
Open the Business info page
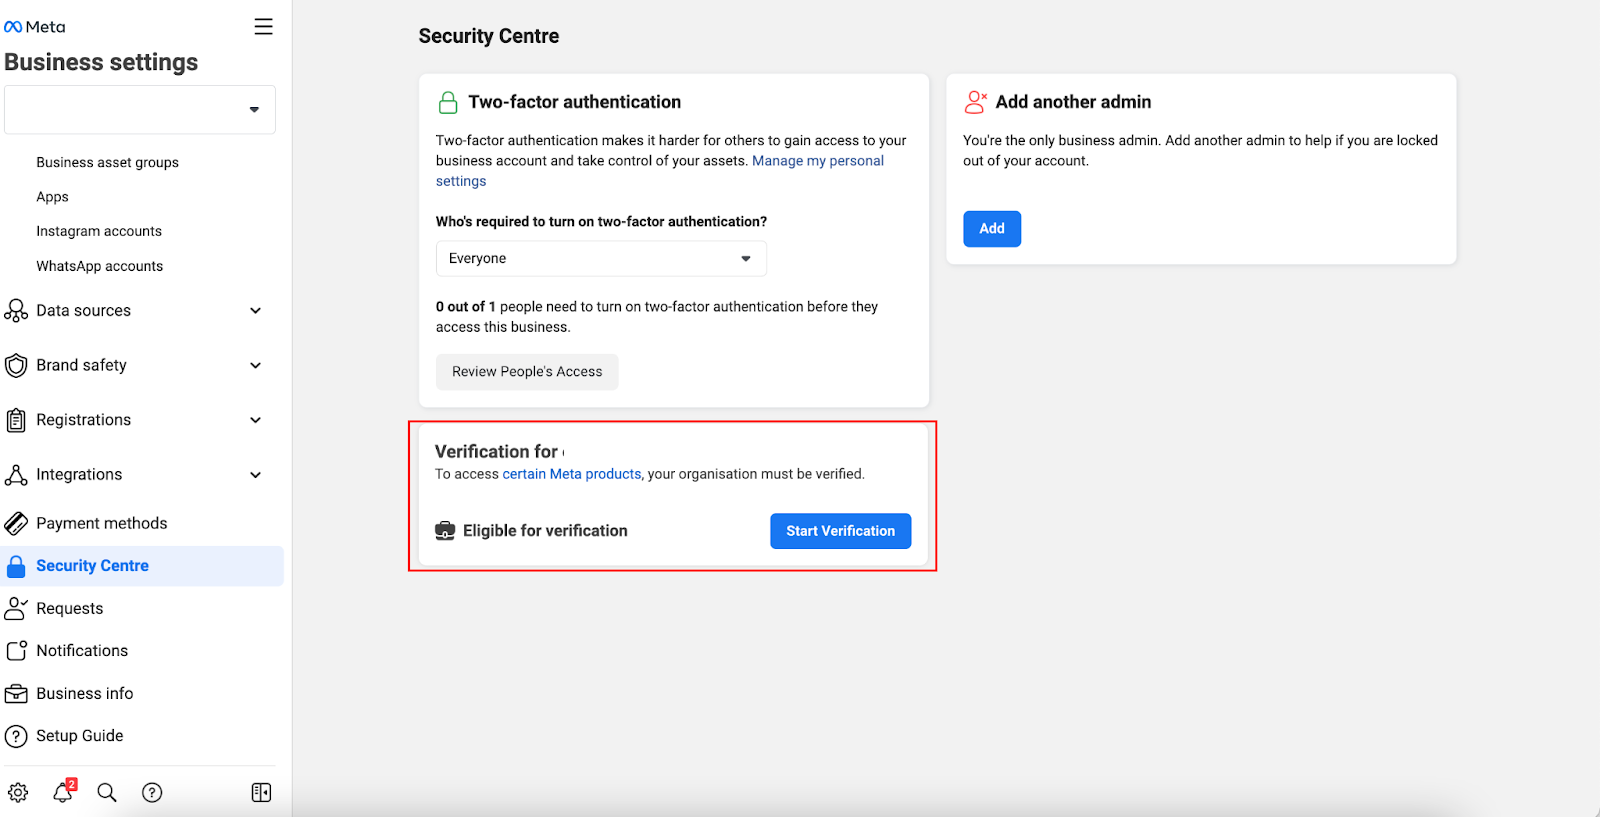tap(84, 693)
